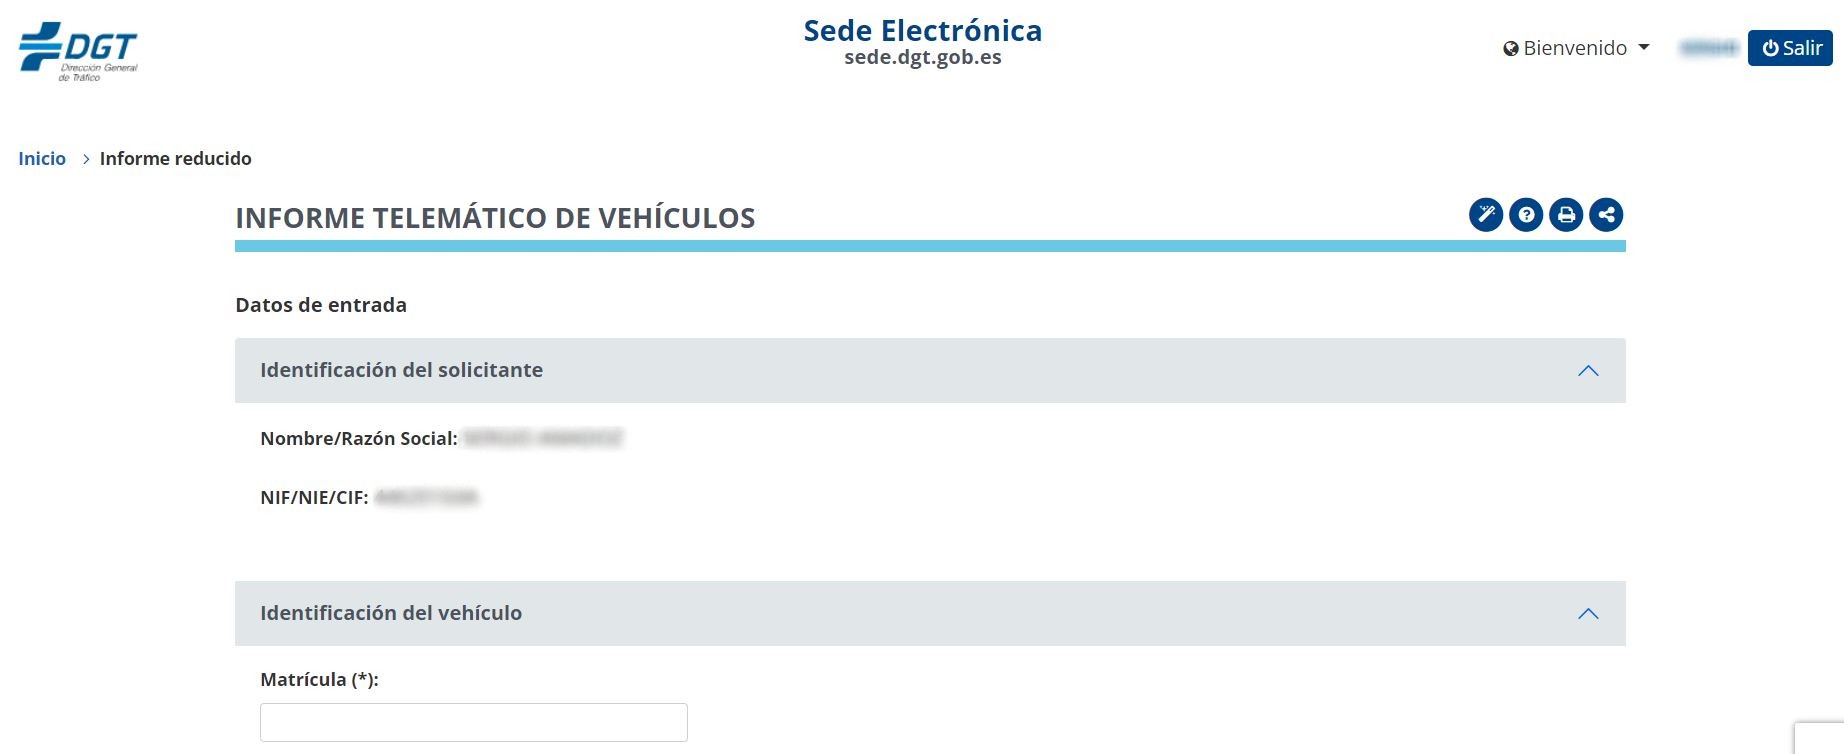Collapse the Identificación del vehículo chevron
The width and height of the screenshot is (1844, 754).
tap(1588, 614)
